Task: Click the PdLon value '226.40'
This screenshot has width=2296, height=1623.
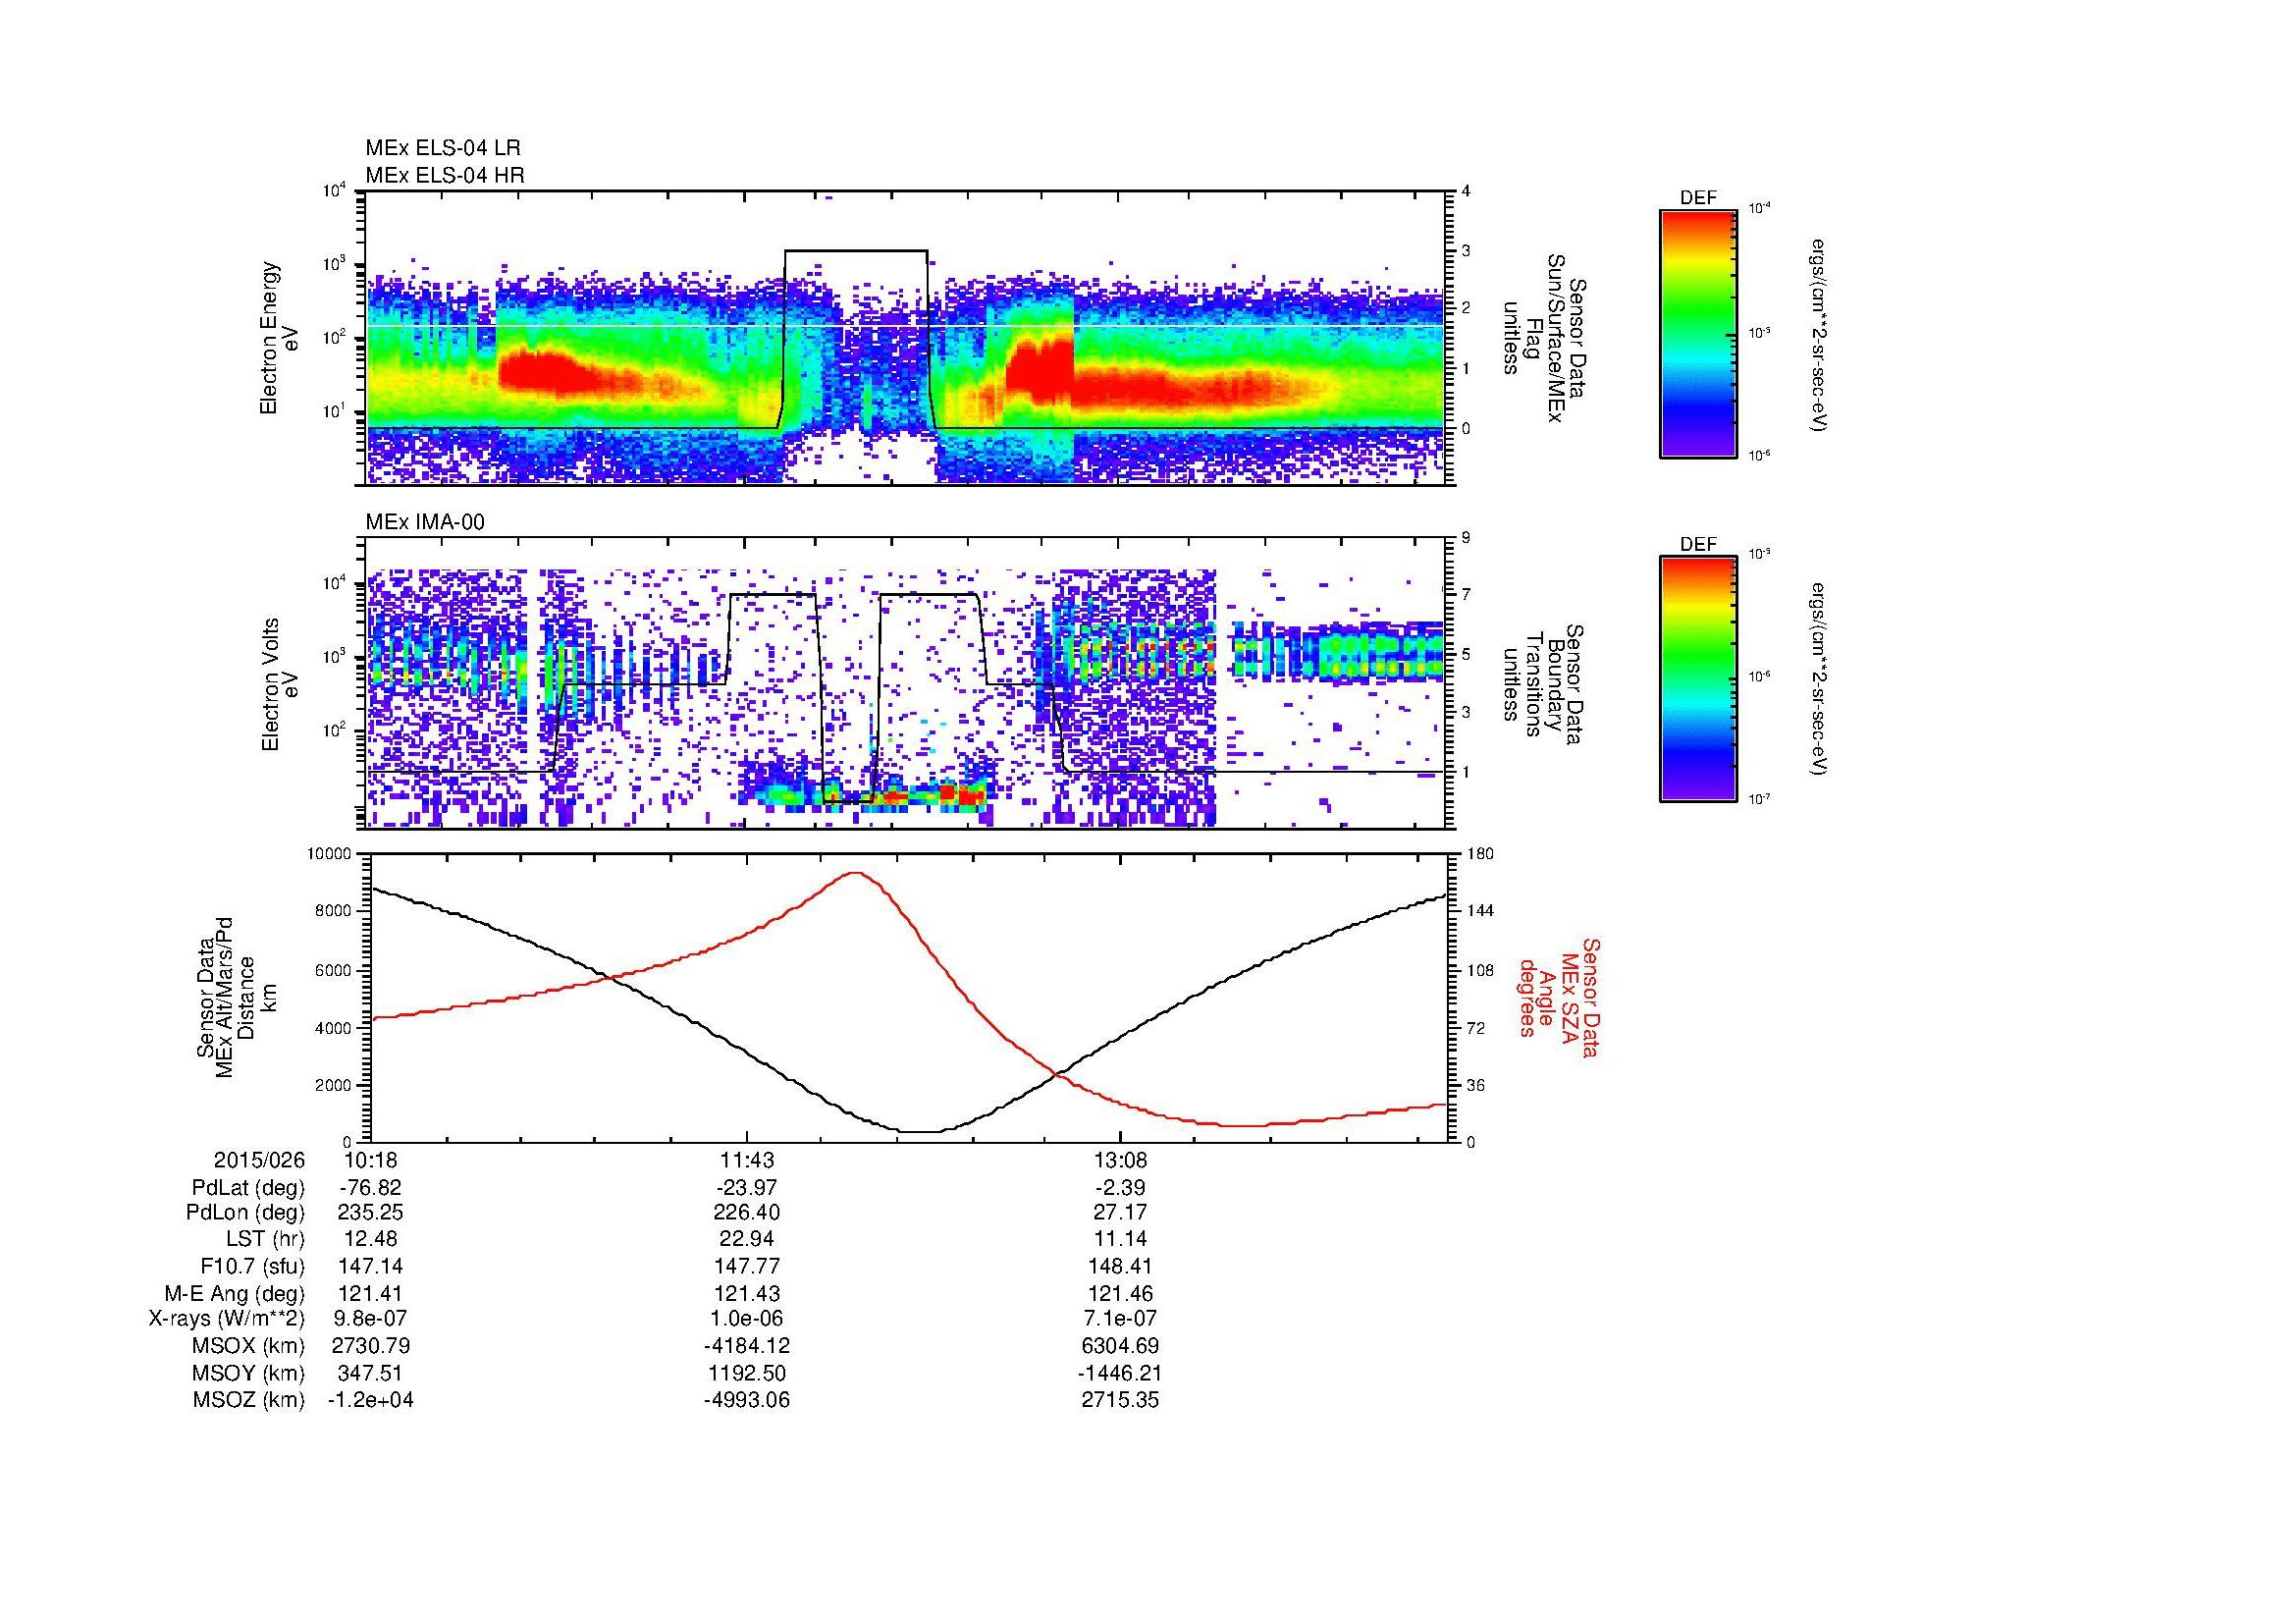Action: coord(746,1213)
